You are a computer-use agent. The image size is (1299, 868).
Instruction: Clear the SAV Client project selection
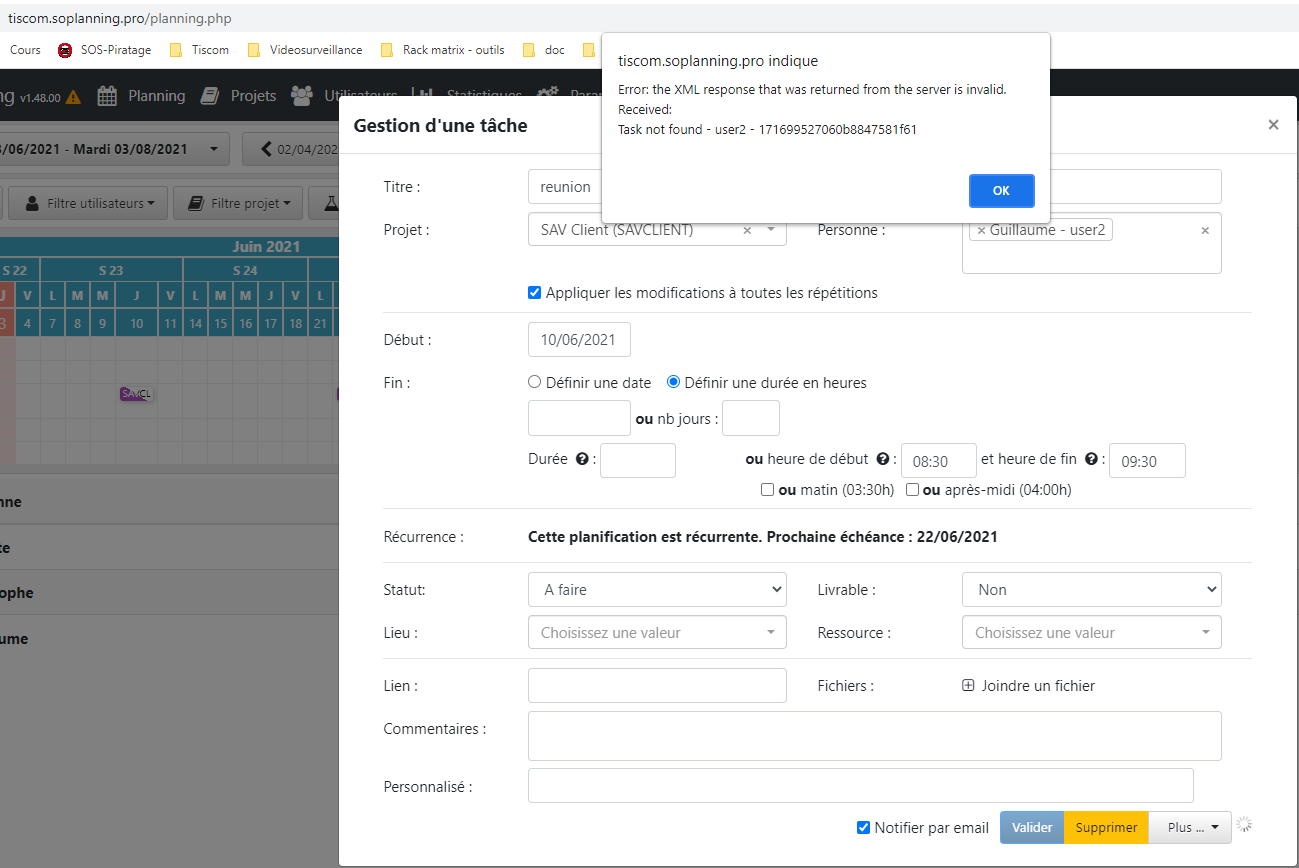(x=747, y=230)
